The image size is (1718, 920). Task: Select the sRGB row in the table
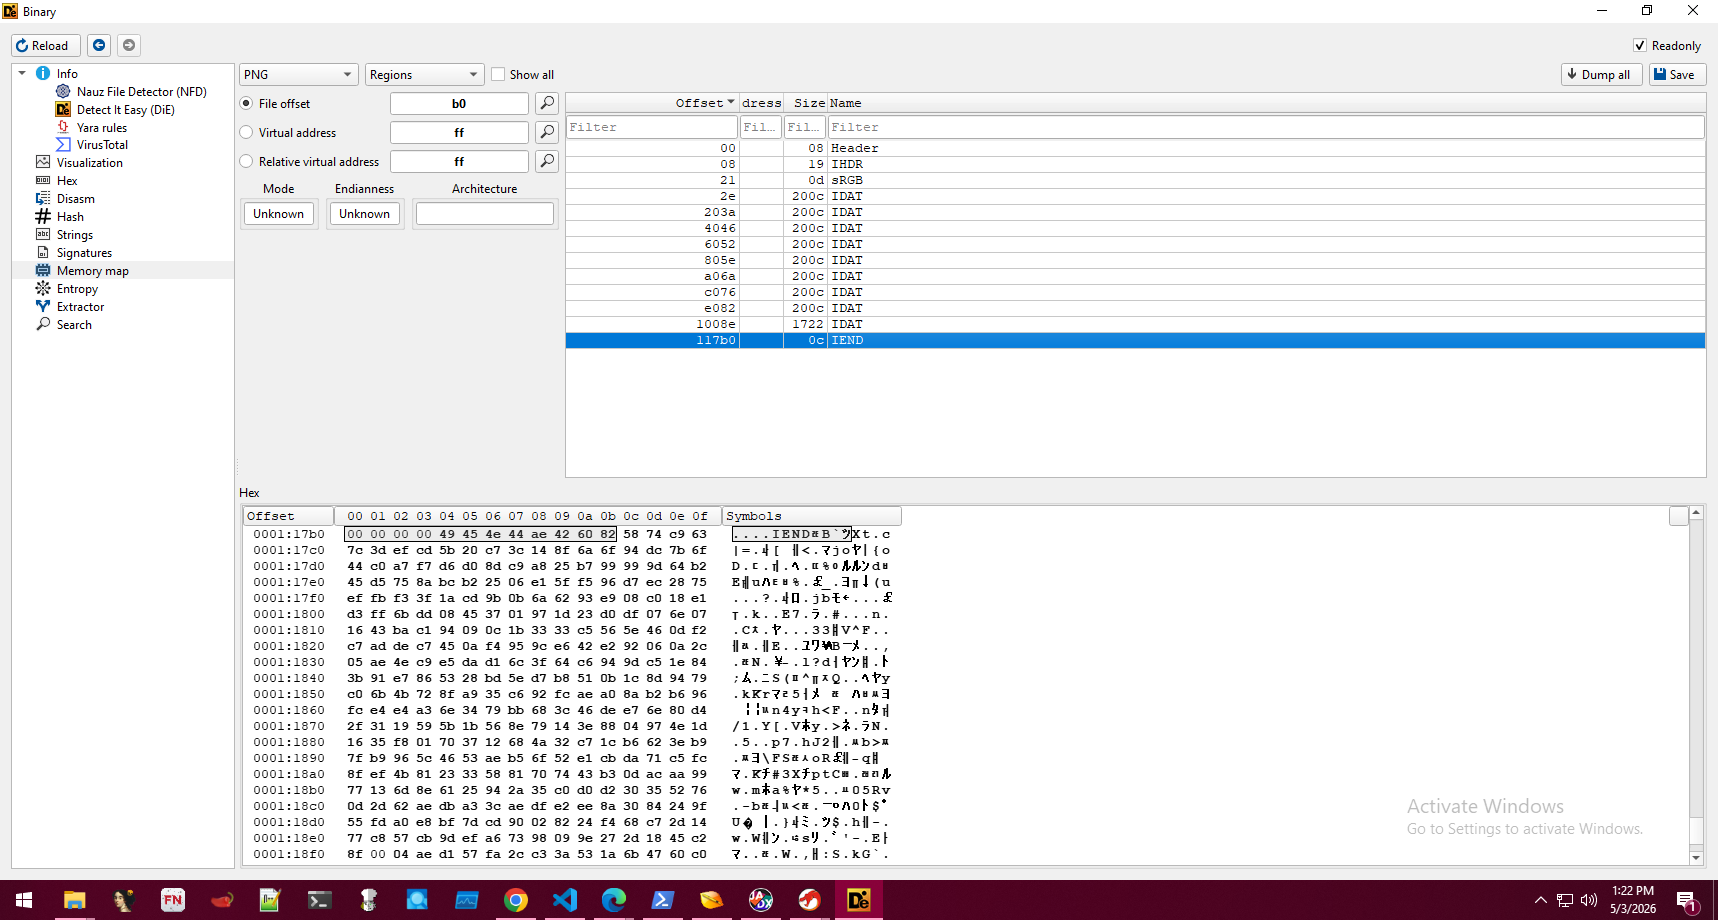pyautogui.click(x=1135, y=180)
